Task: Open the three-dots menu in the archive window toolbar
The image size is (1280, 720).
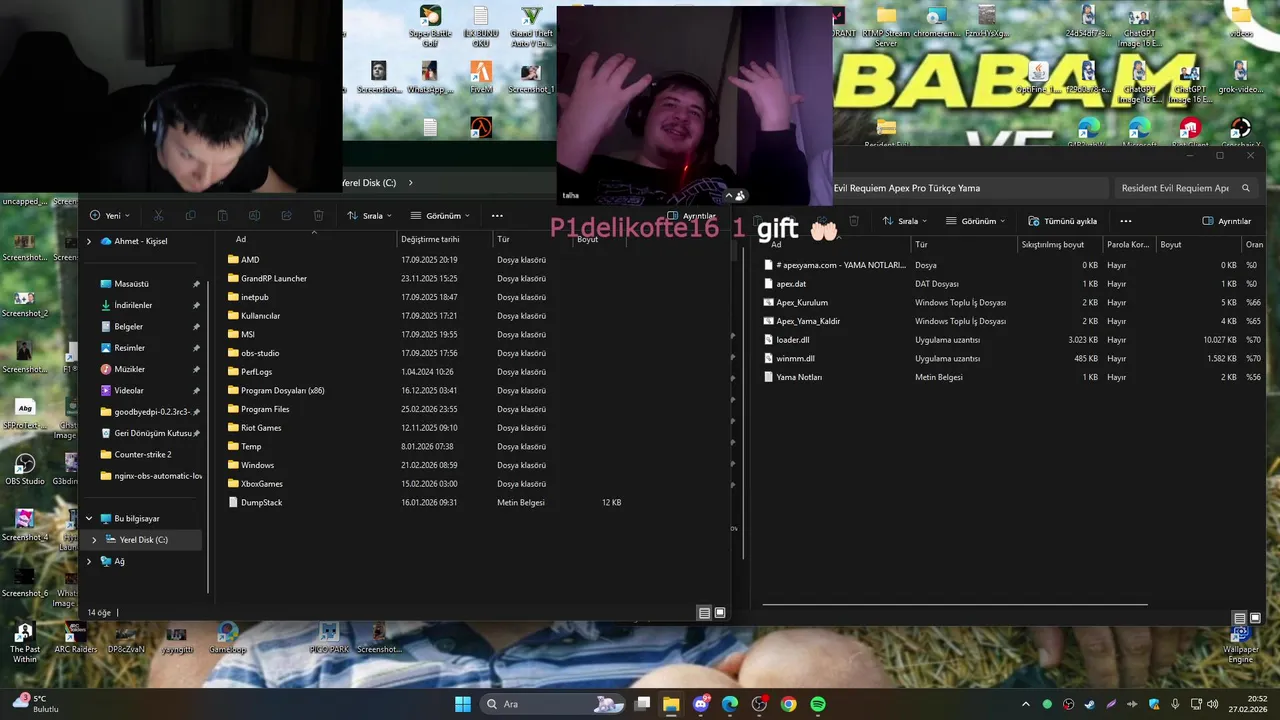Action: pyautogui.click(x=1125, y=221)
